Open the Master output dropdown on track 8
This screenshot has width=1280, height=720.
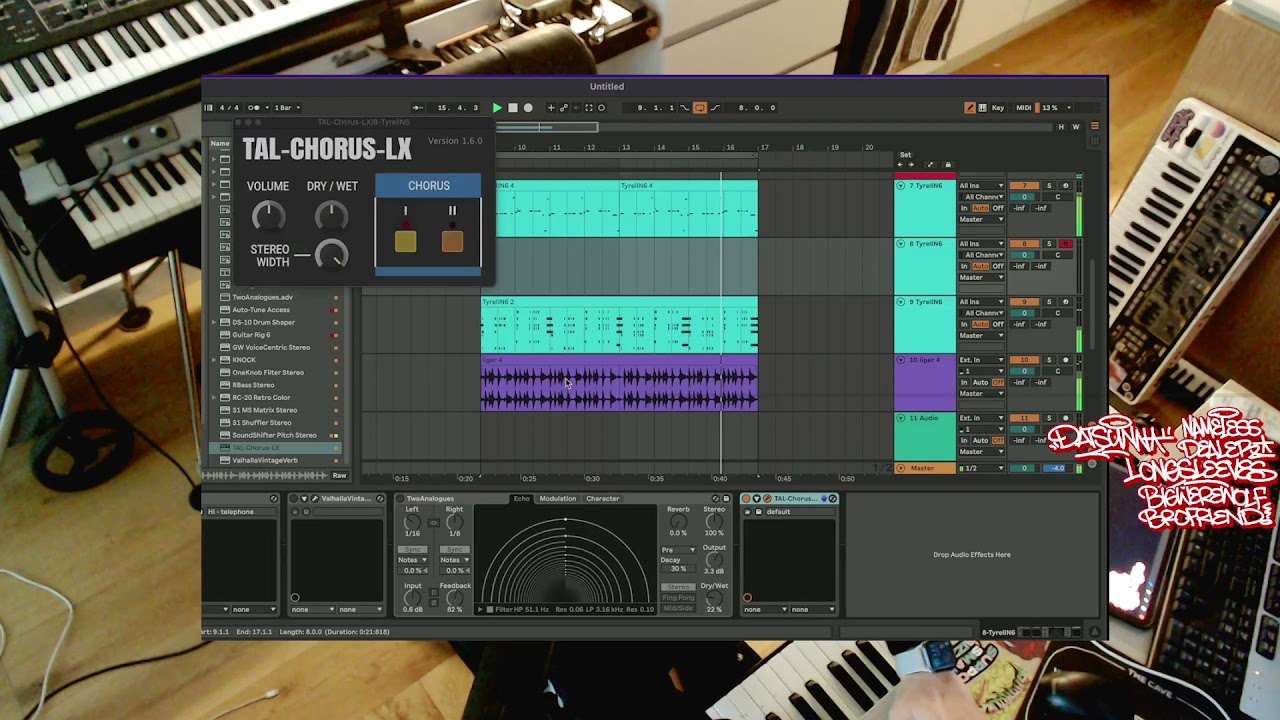pos(981,277)
